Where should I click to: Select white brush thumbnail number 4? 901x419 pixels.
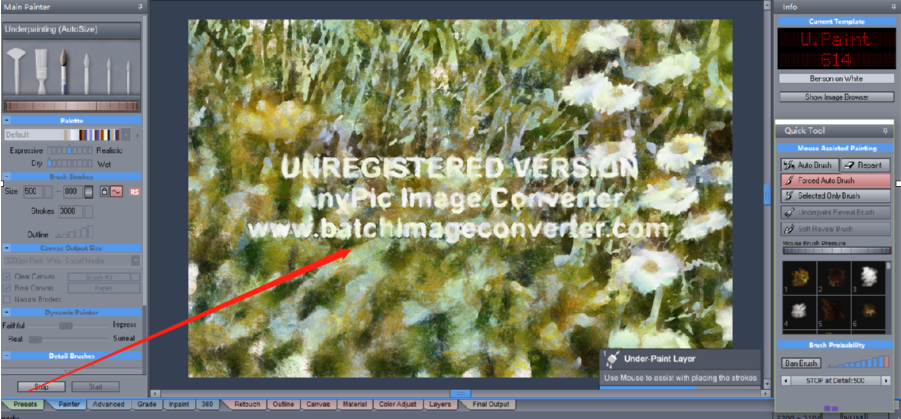point(799,312)
